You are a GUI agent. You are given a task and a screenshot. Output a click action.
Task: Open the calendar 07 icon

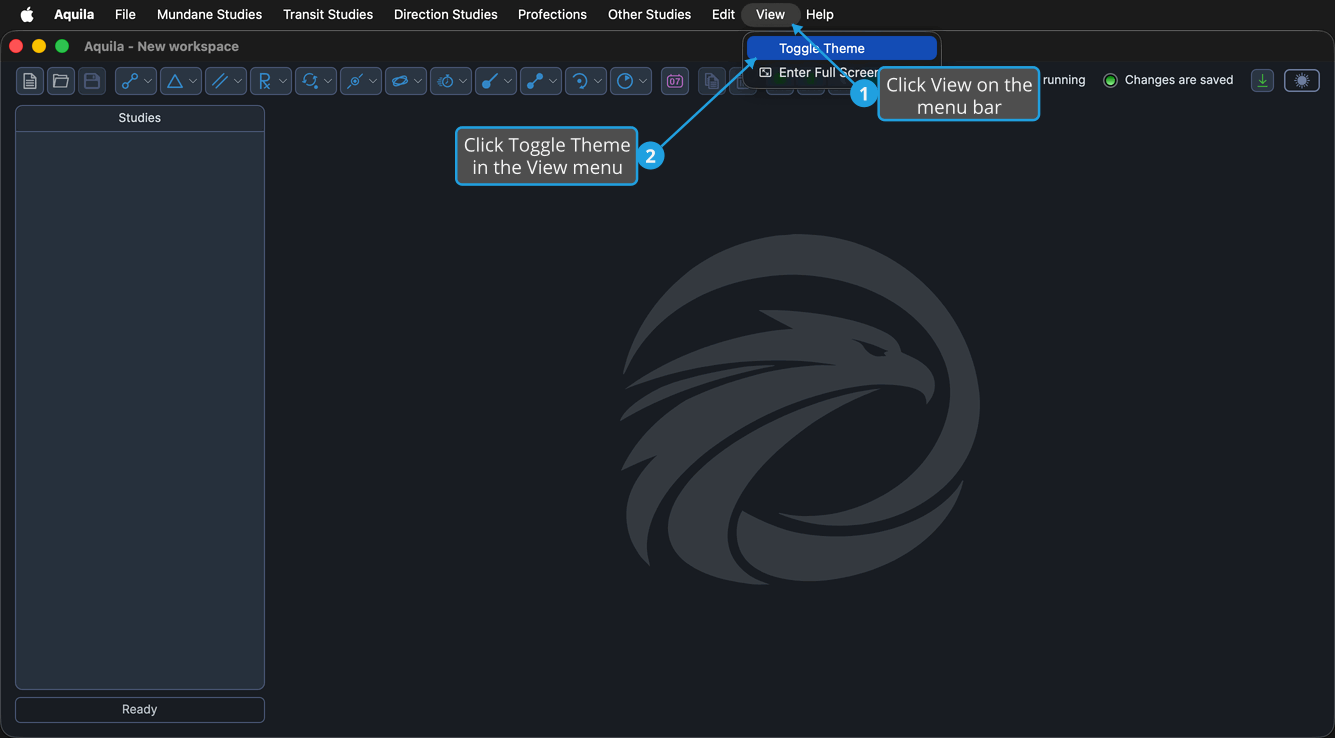[675, 81]
